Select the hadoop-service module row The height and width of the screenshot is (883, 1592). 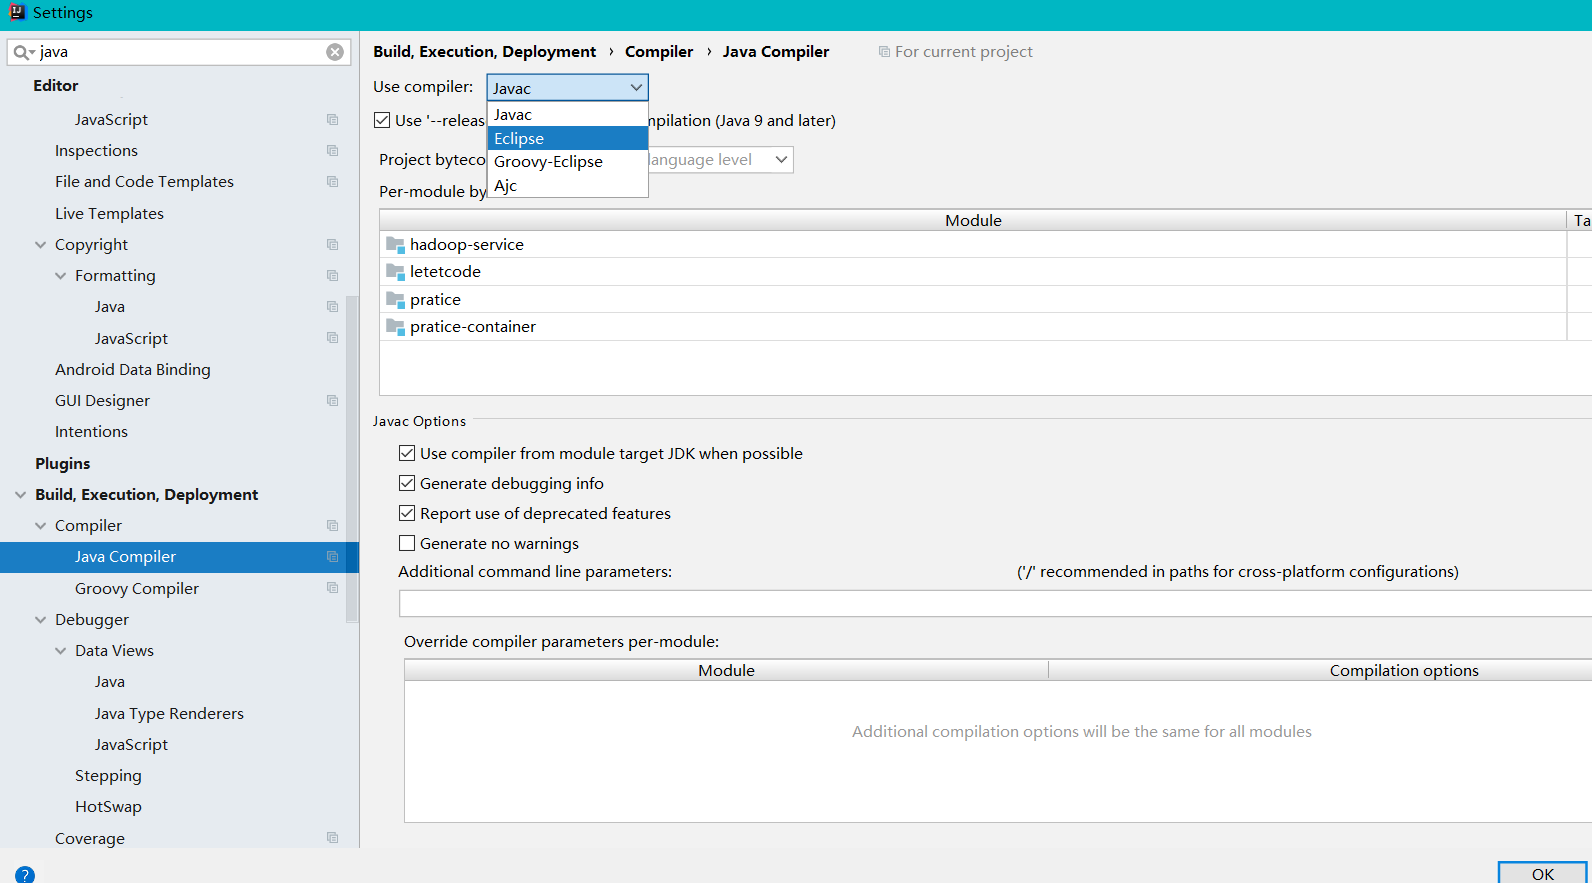pos(973,244)
